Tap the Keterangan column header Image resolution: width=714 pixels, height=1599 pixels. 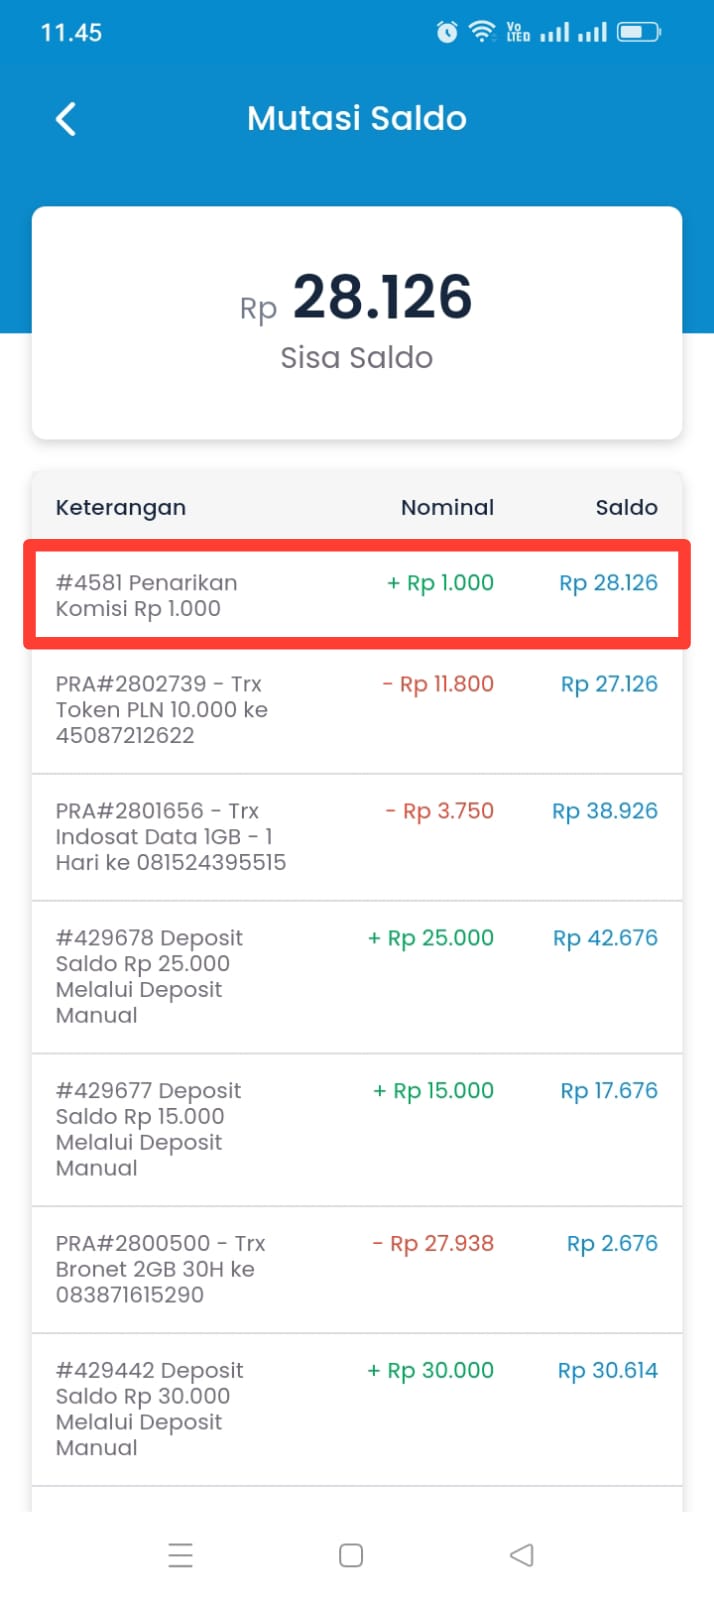120,507
